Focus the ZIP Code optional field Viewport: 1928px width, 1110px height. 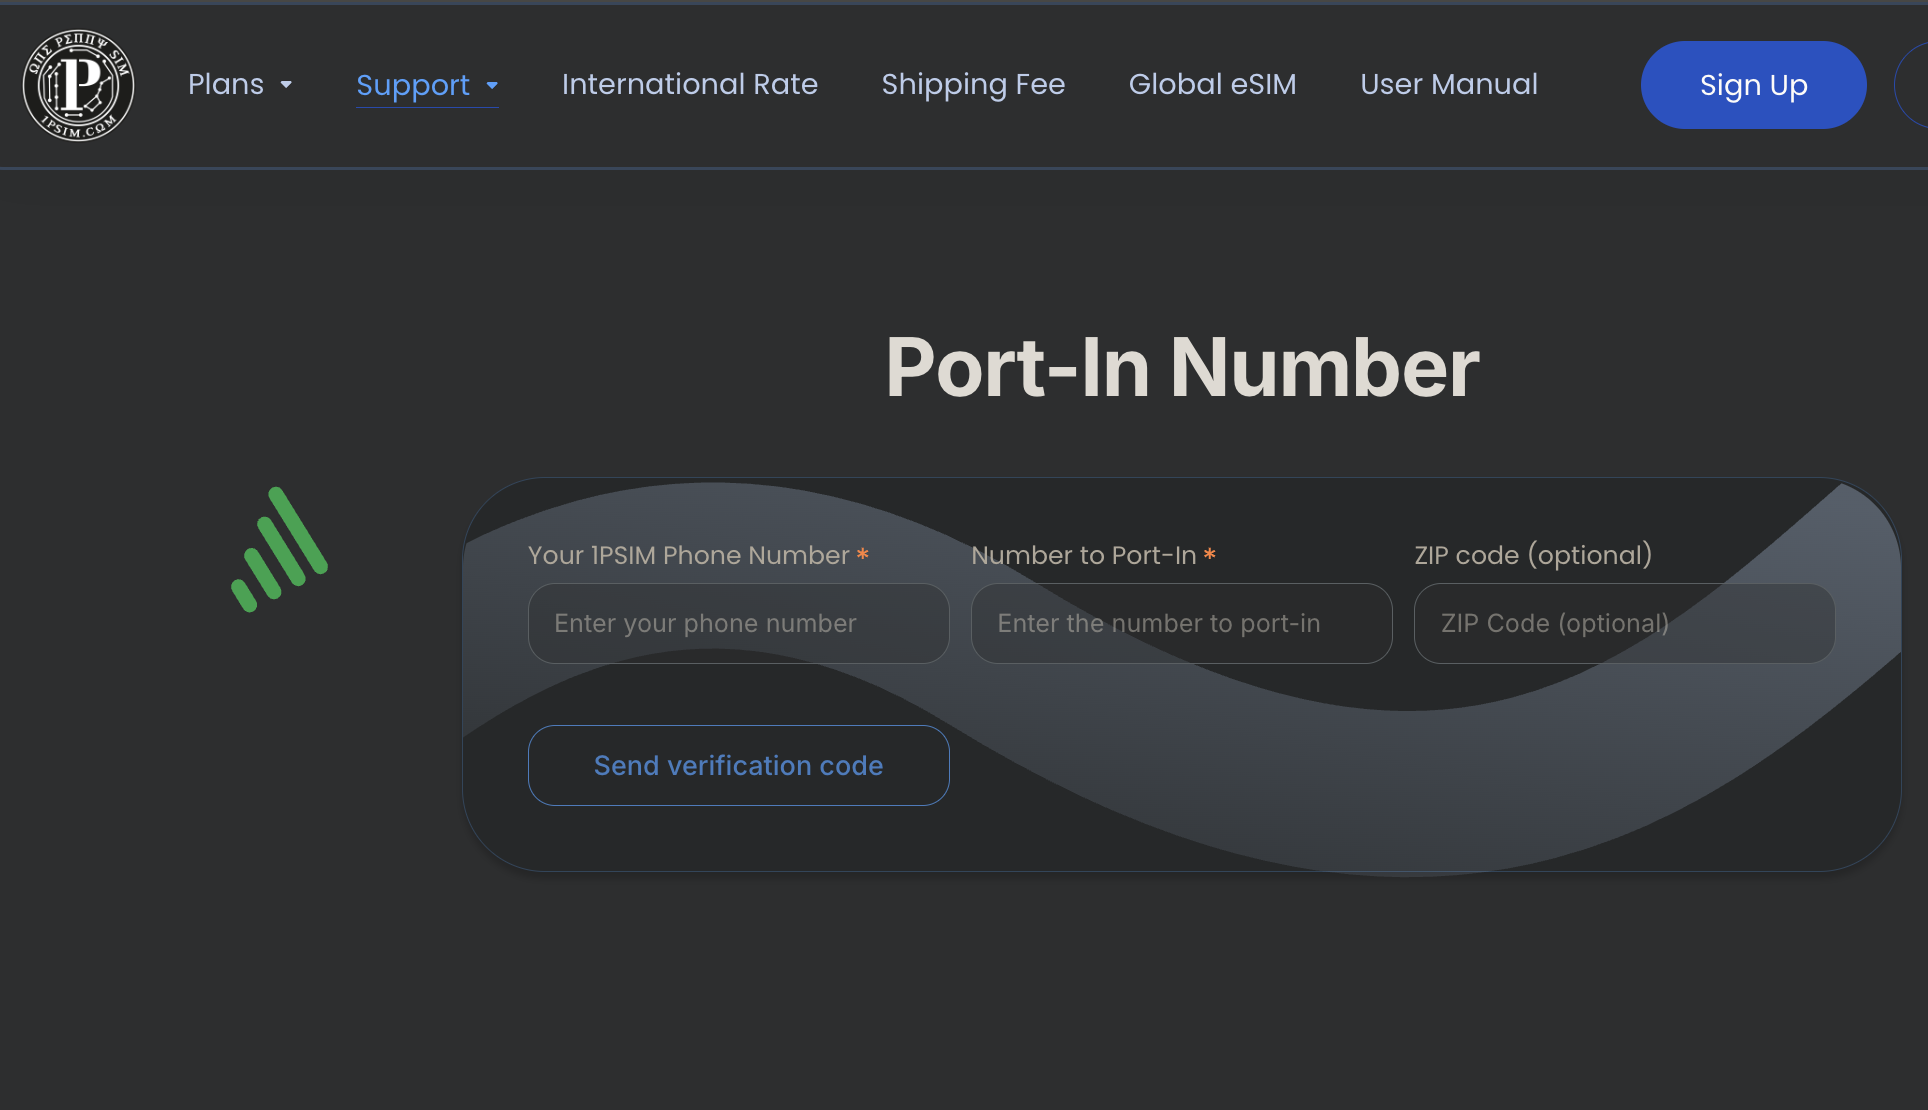coord(1624,623)
